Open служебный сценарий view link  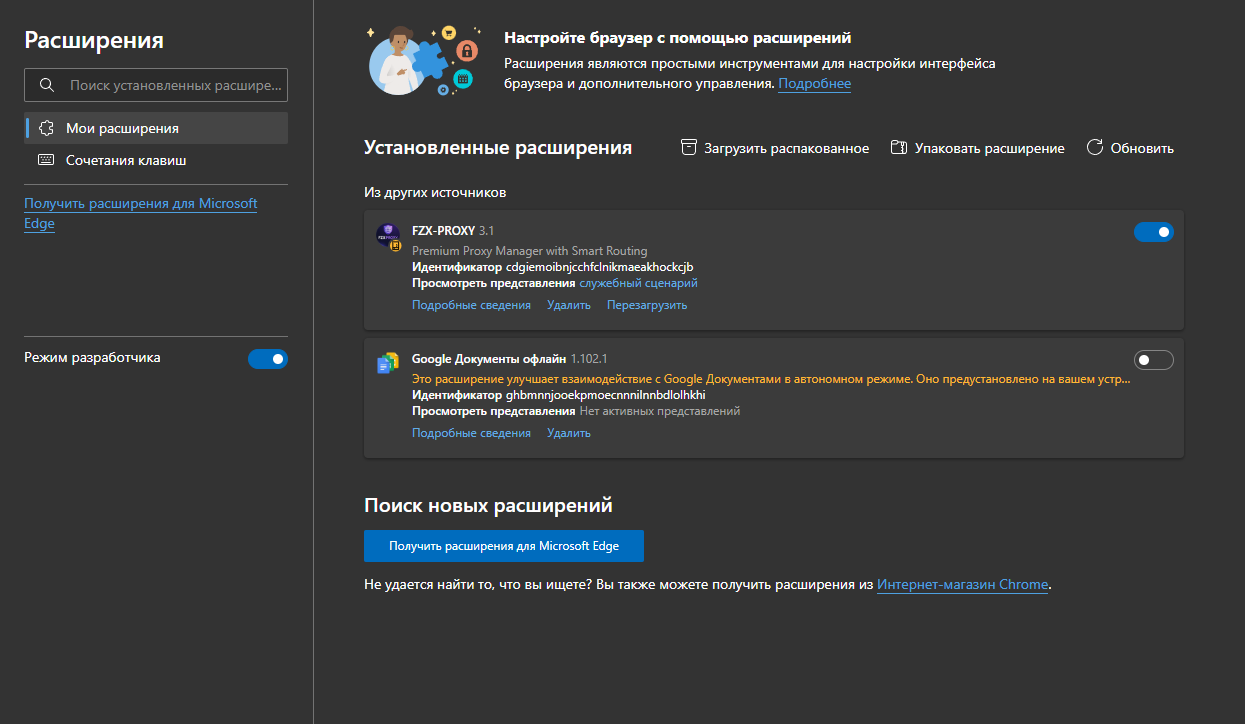tap(639, 284)
